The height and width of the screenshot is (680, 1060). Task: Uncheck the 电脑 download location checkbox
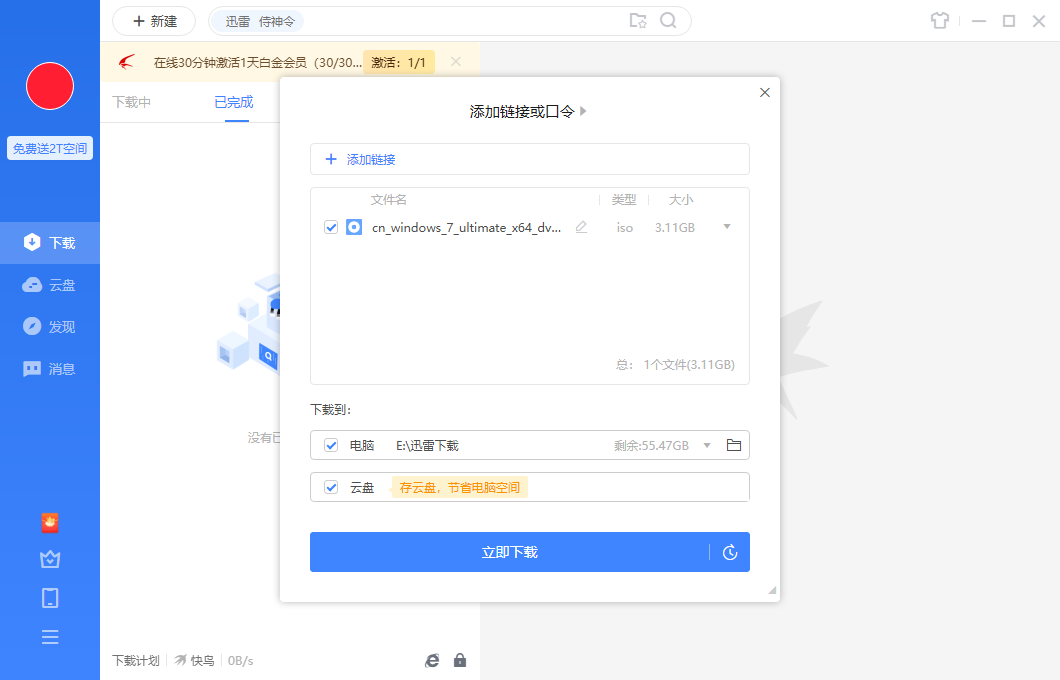point(331,445)
